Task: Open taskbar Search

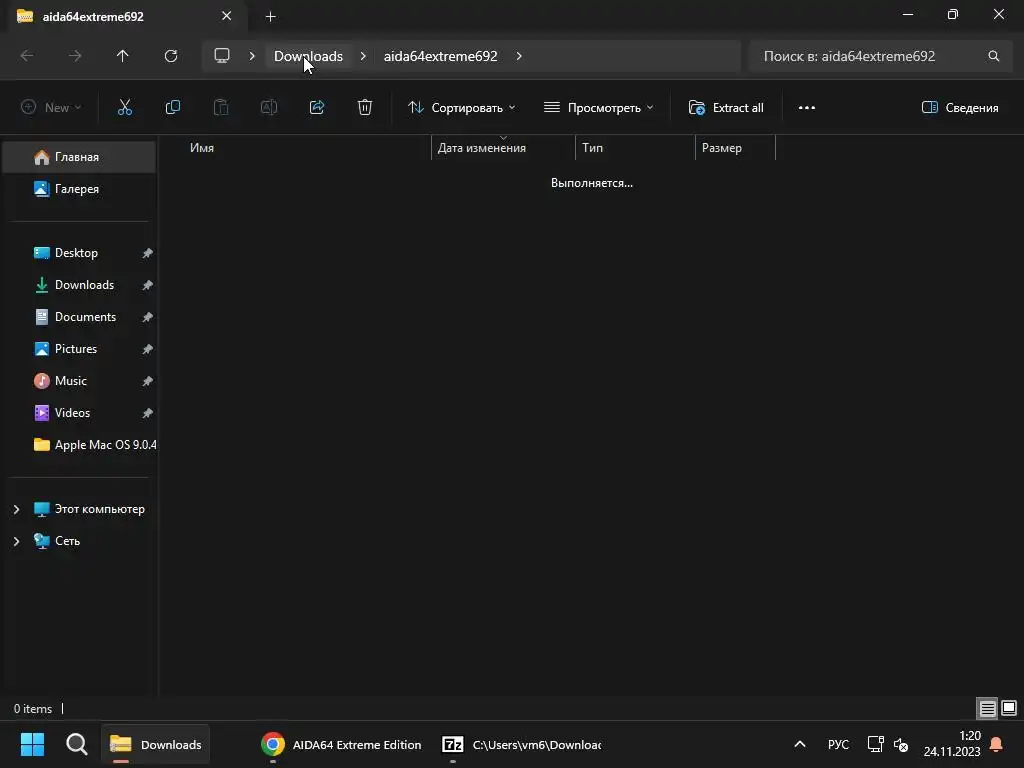Action: tap(76, 744)
